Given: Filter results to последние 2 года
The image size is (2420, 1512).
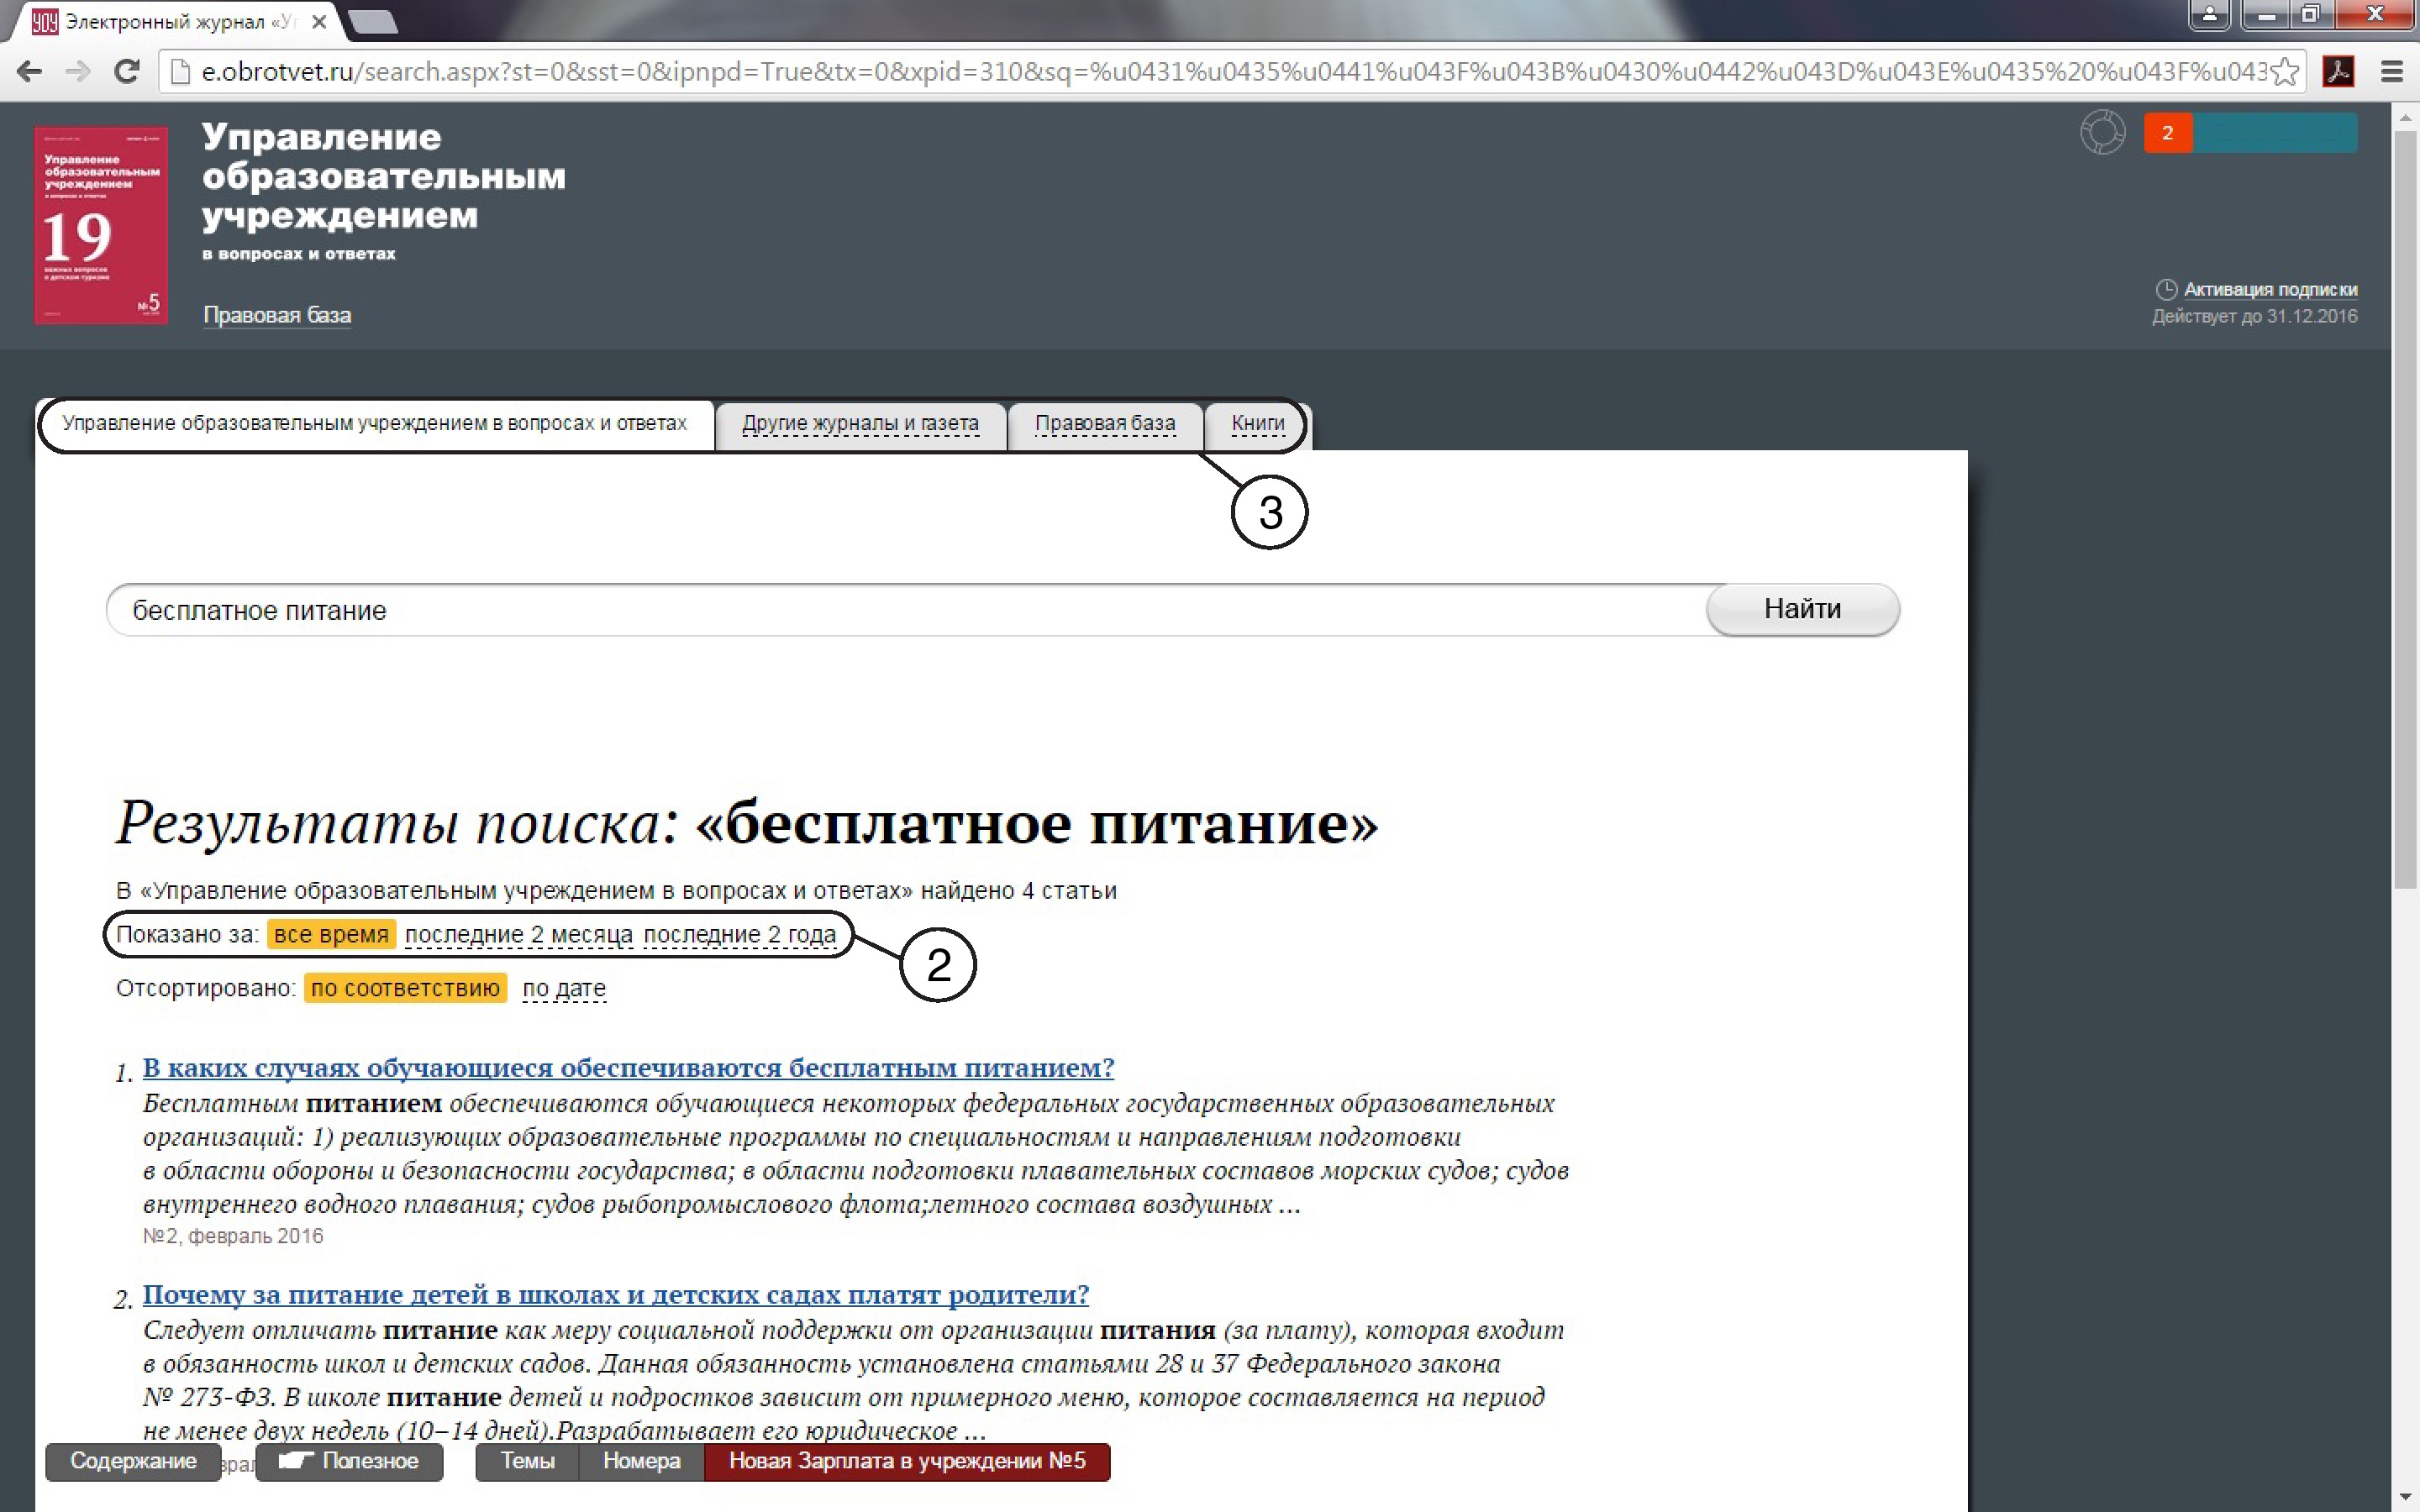Looking at the screenshot, I should [739, 934].
